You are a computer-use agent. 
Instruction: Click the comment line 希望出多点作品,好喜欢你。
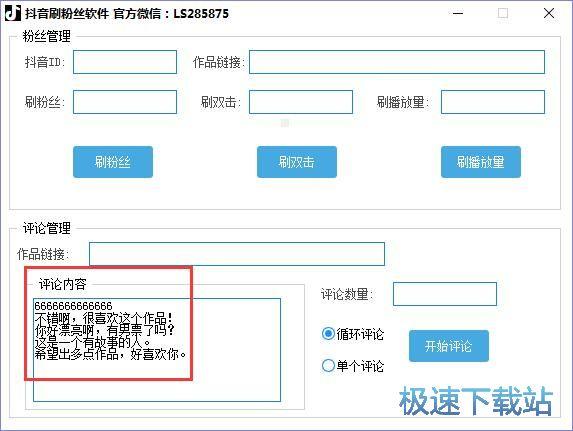pyautogui.click(x=110, y=354)
